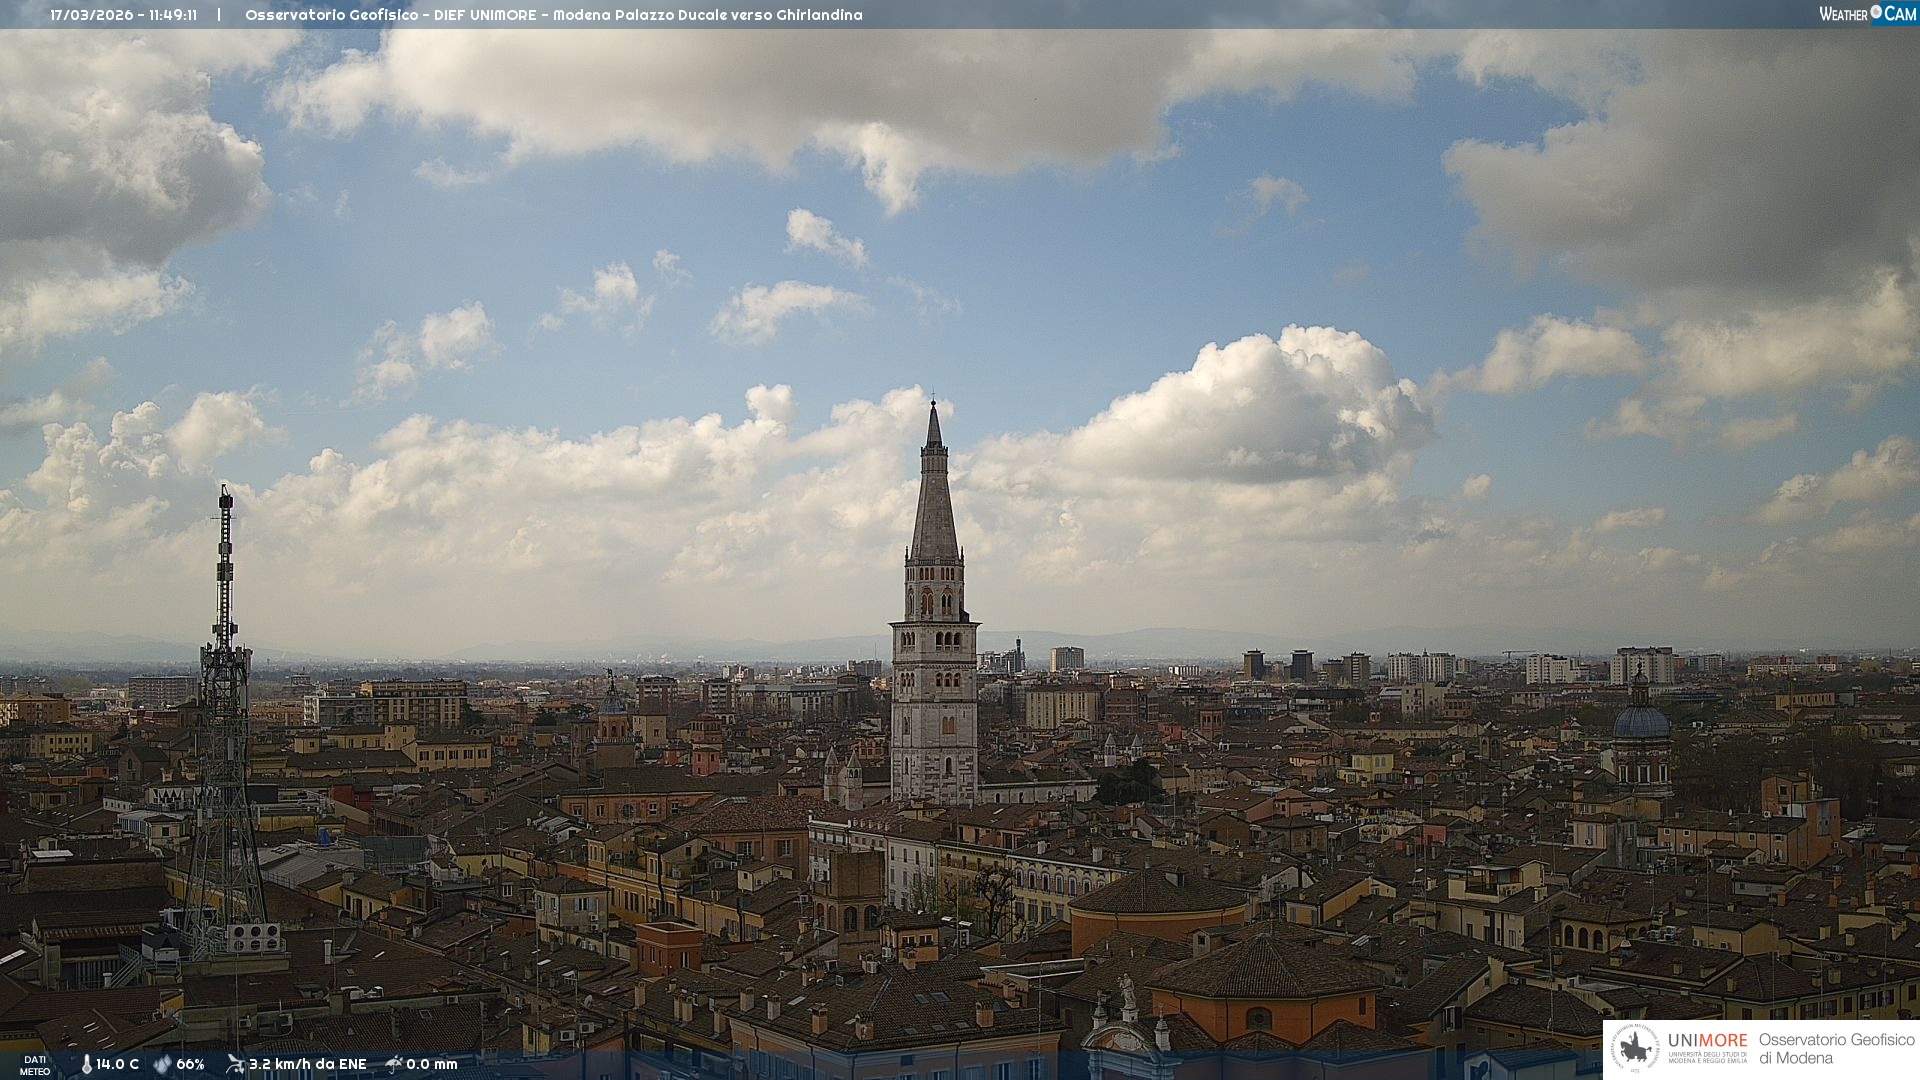Click the blue church dome on the right
This screenshot has height=1080, width=1920.
1641,722
